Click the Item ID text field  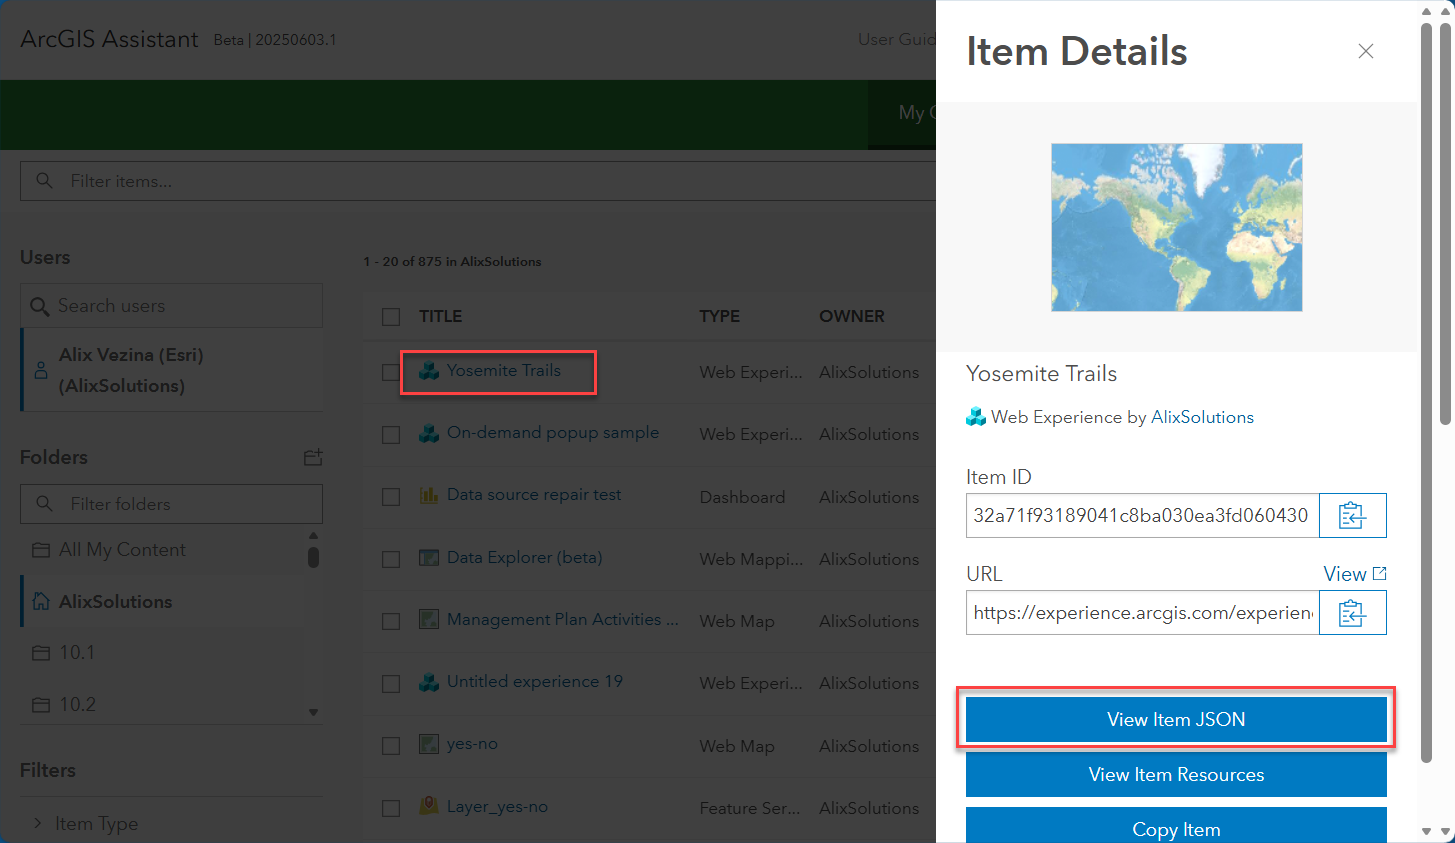point(1142,515)
